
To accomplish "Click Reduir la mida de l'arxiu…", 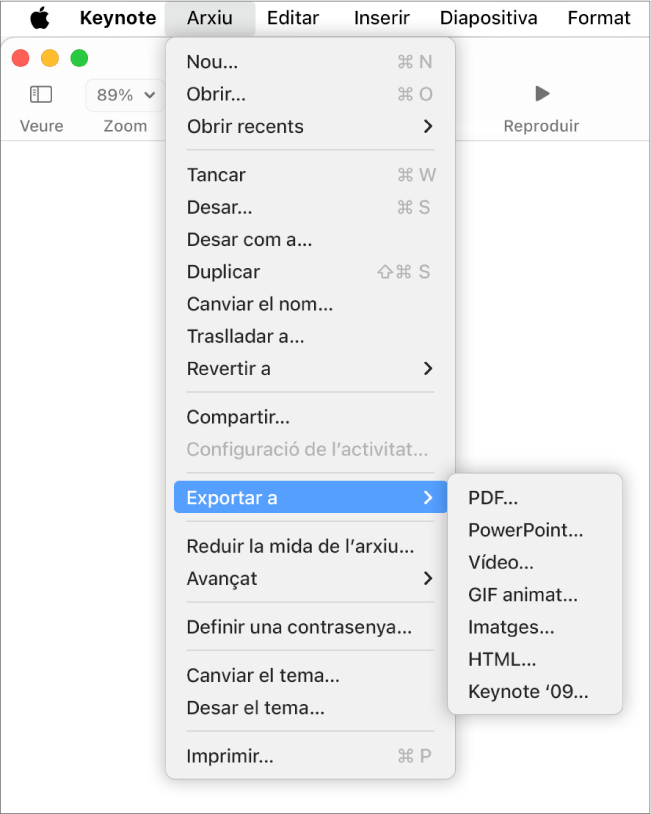I will [x=310, y=546].
